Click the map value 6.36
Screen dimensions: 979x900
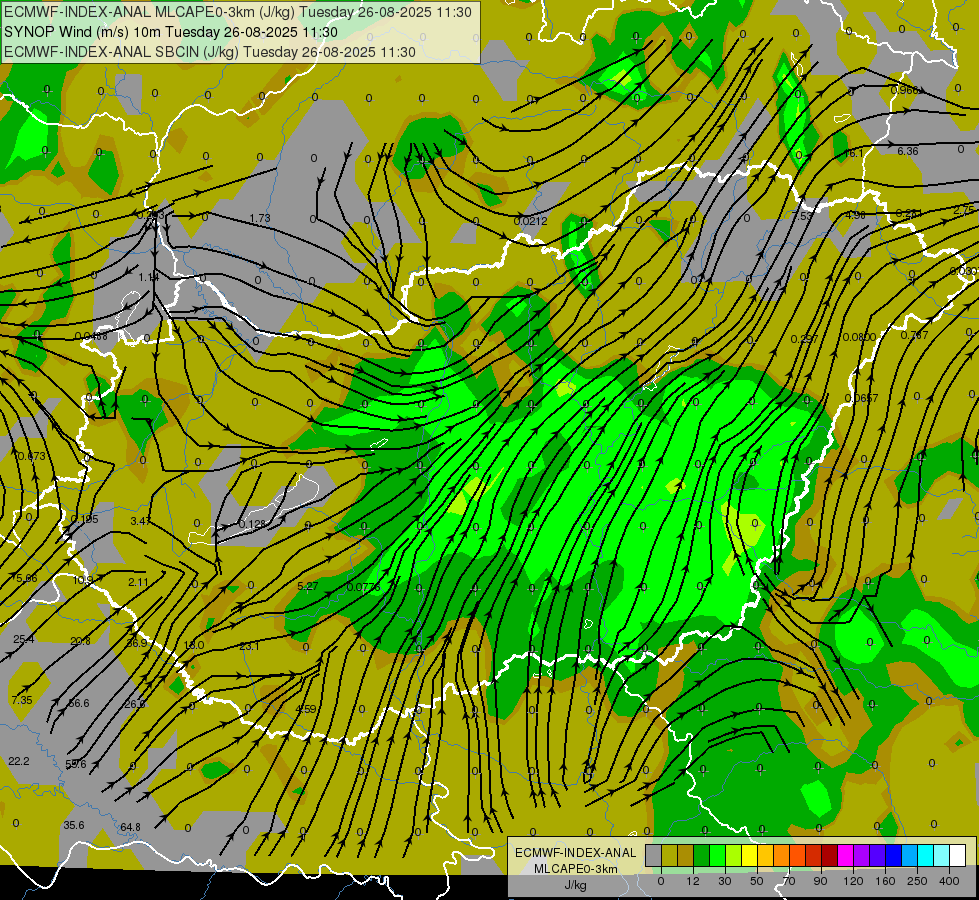[x=908, y=151]
